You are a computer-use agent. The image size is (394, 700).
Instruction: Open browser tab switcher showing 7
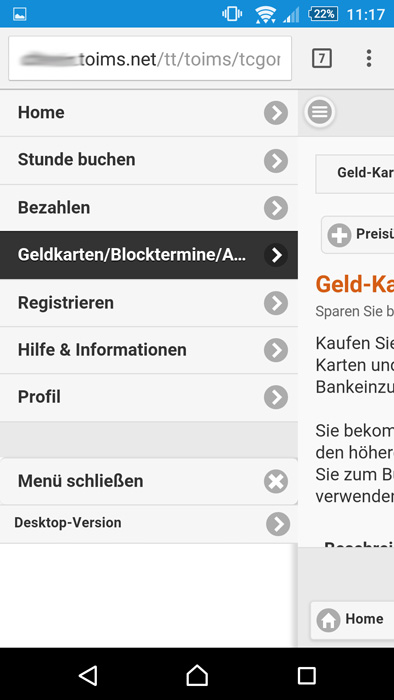tap(322, 58)
